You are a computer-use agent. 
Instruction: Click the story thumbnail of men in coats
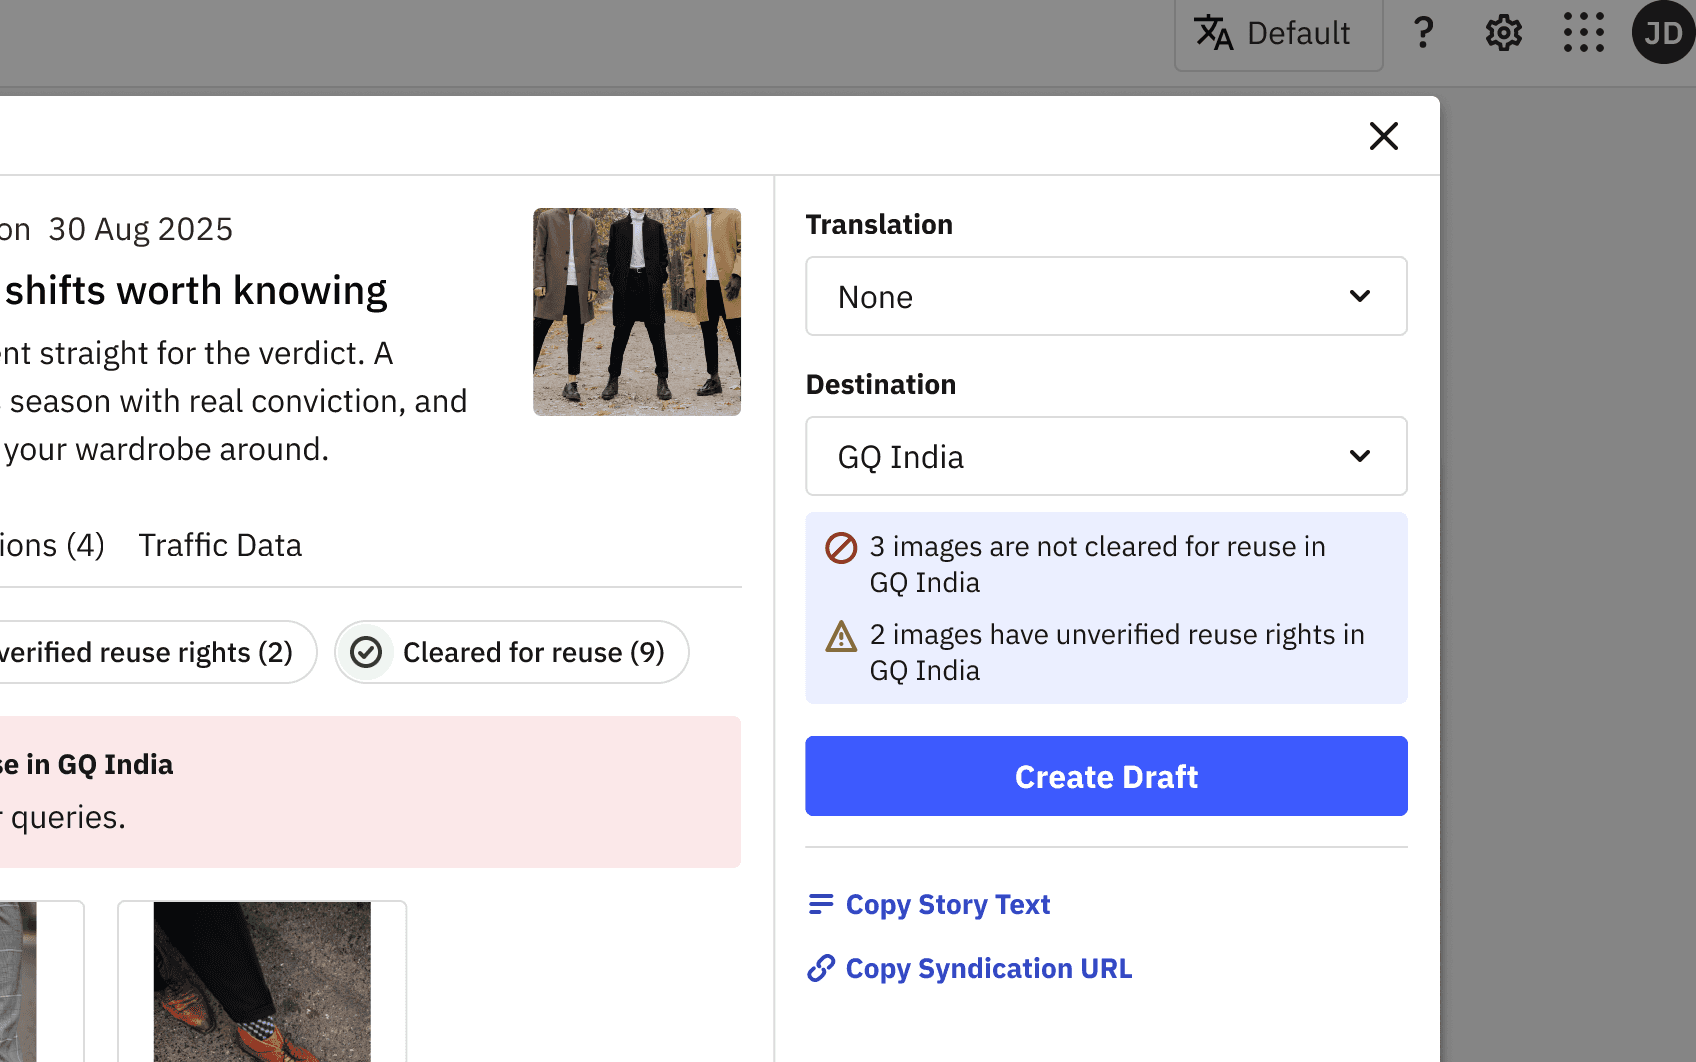point(637,312)
